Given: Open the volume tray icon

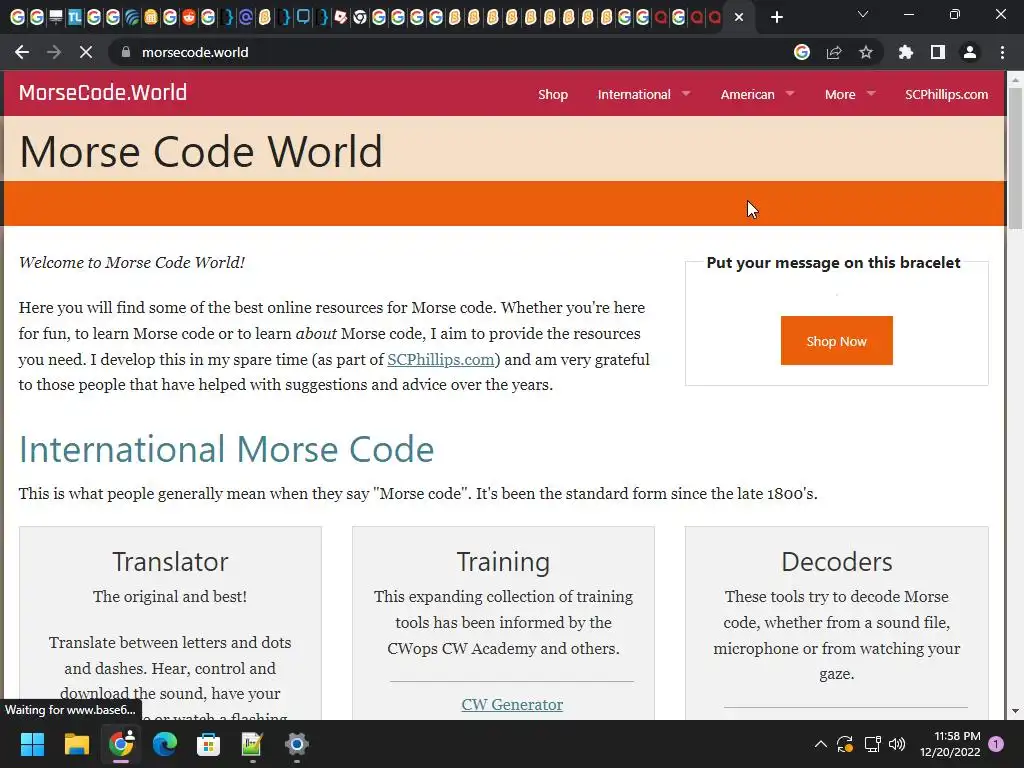Looking at the screenshot, I should click(897, 744).
